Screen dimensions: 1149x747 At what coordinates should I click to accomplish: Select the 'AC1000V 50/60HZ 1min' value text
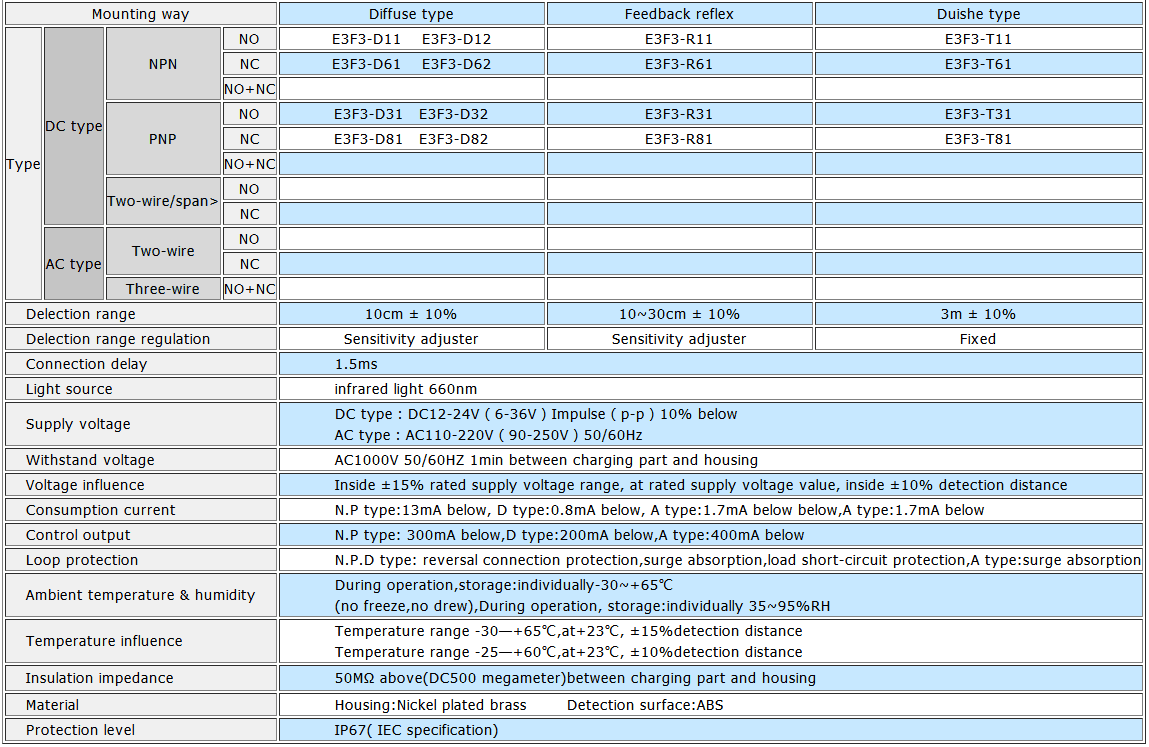click(546, 460)
